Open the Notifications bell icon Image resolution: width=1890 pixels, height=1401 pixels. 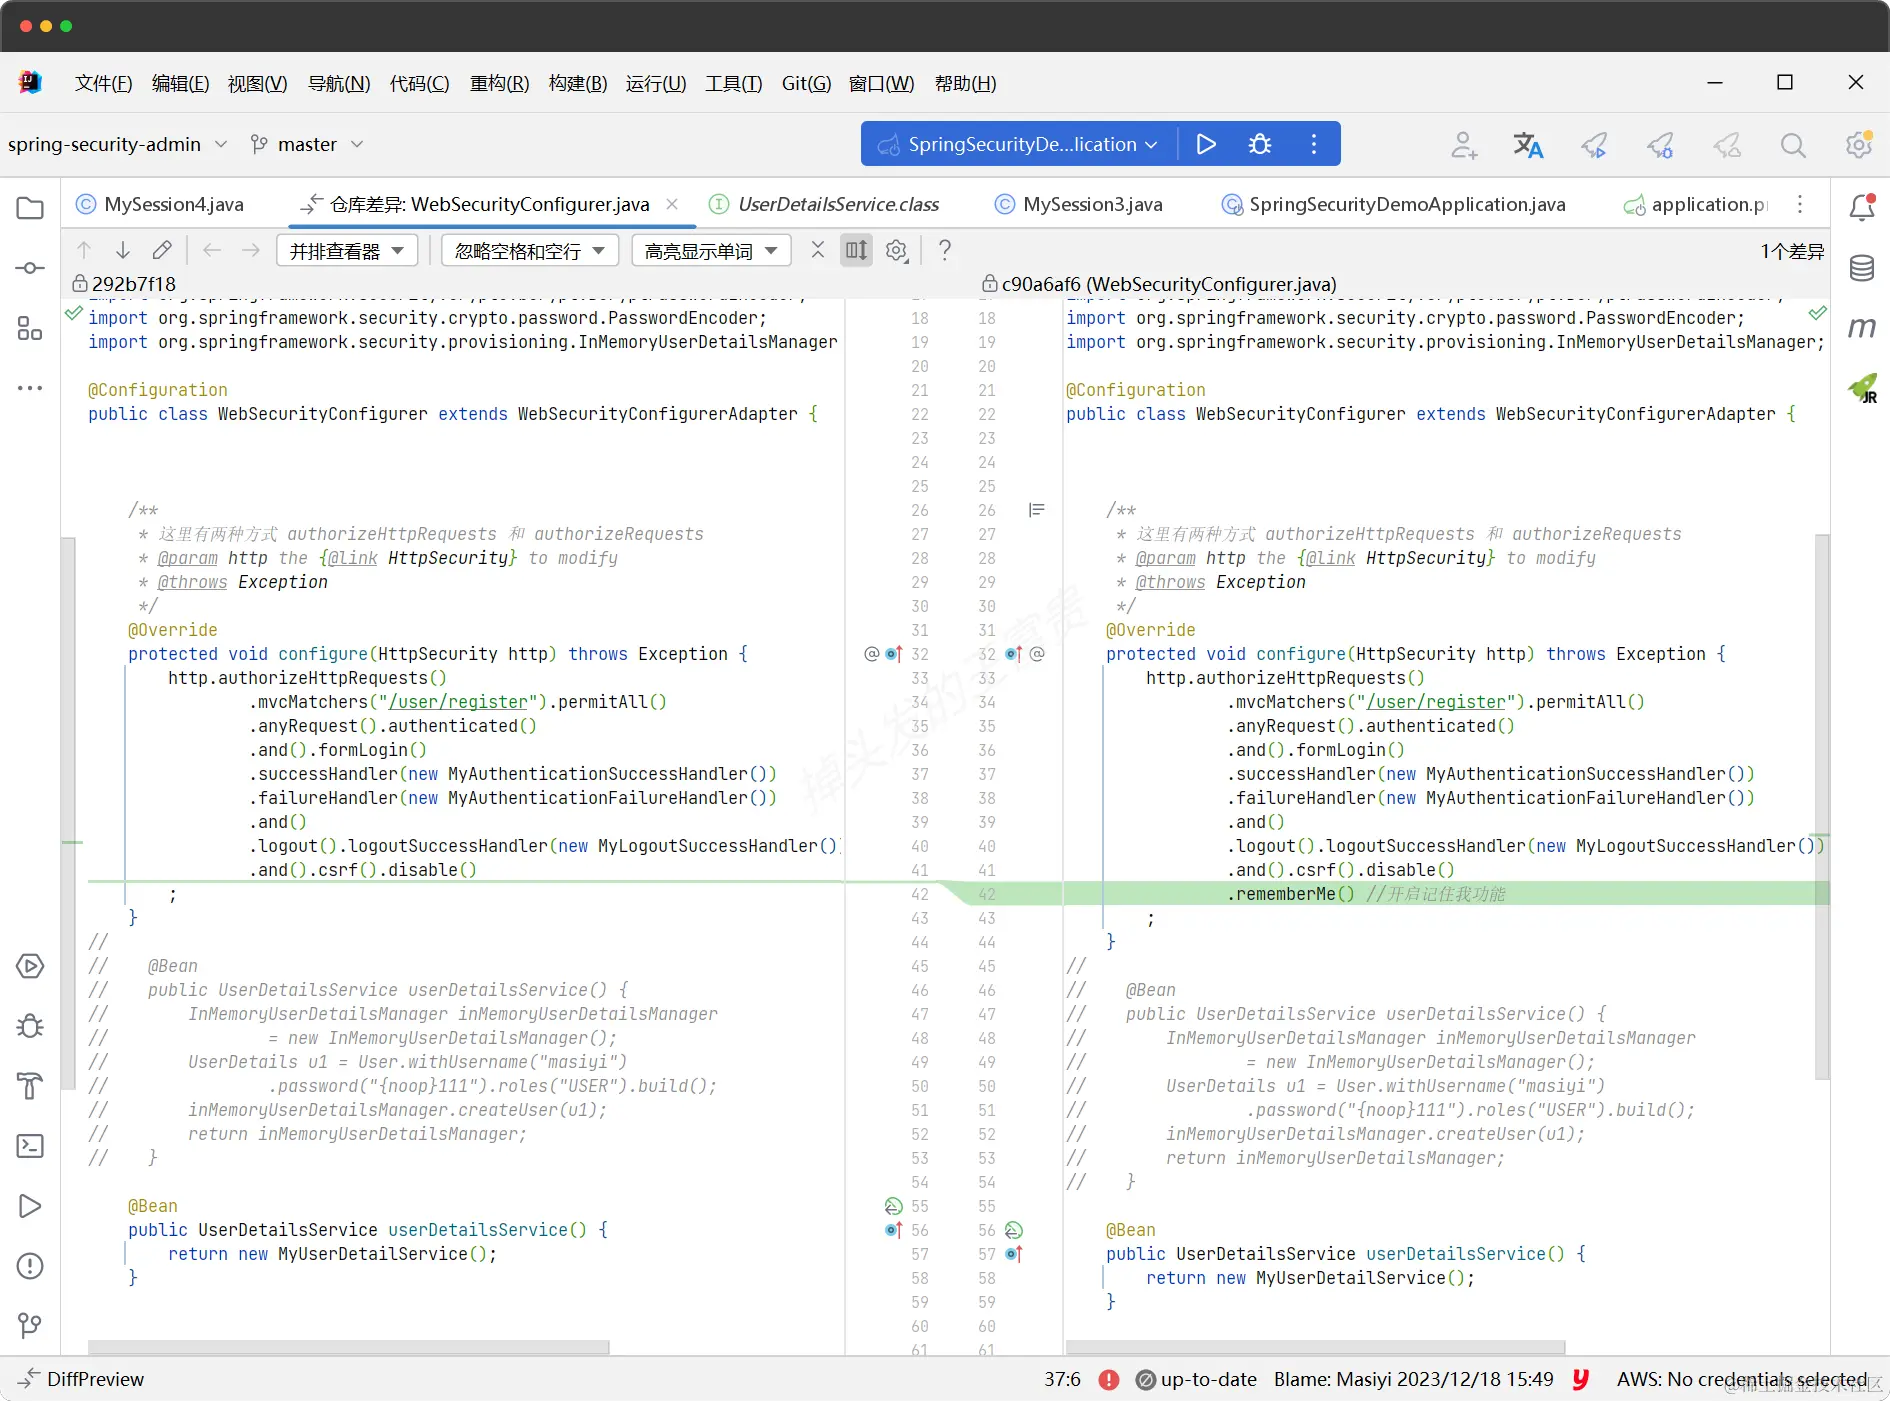(x=1862, y=207)
